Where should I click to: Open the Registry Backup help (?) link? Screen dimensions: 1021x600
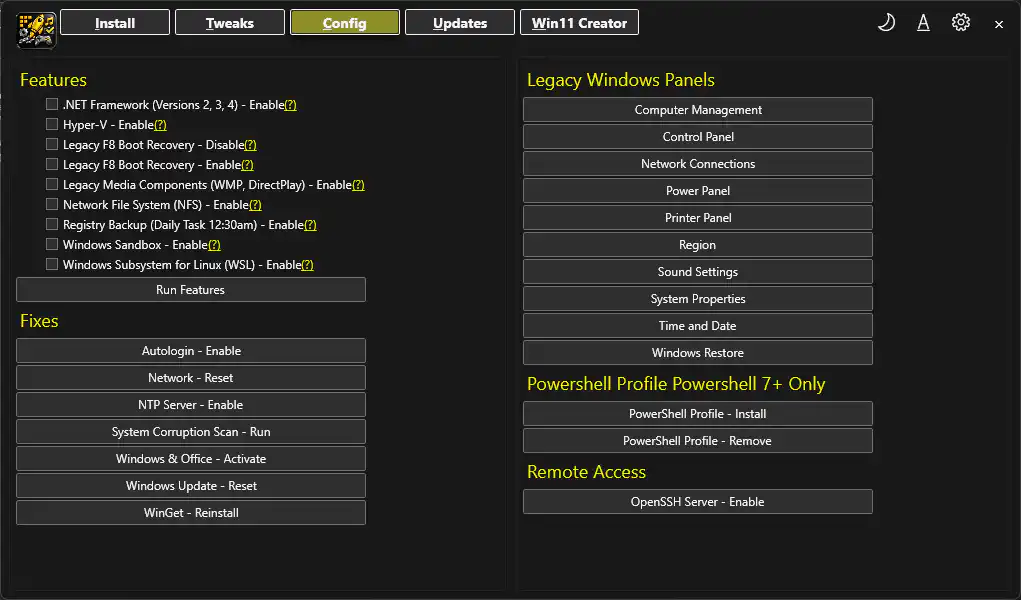(x=311, y=225)
